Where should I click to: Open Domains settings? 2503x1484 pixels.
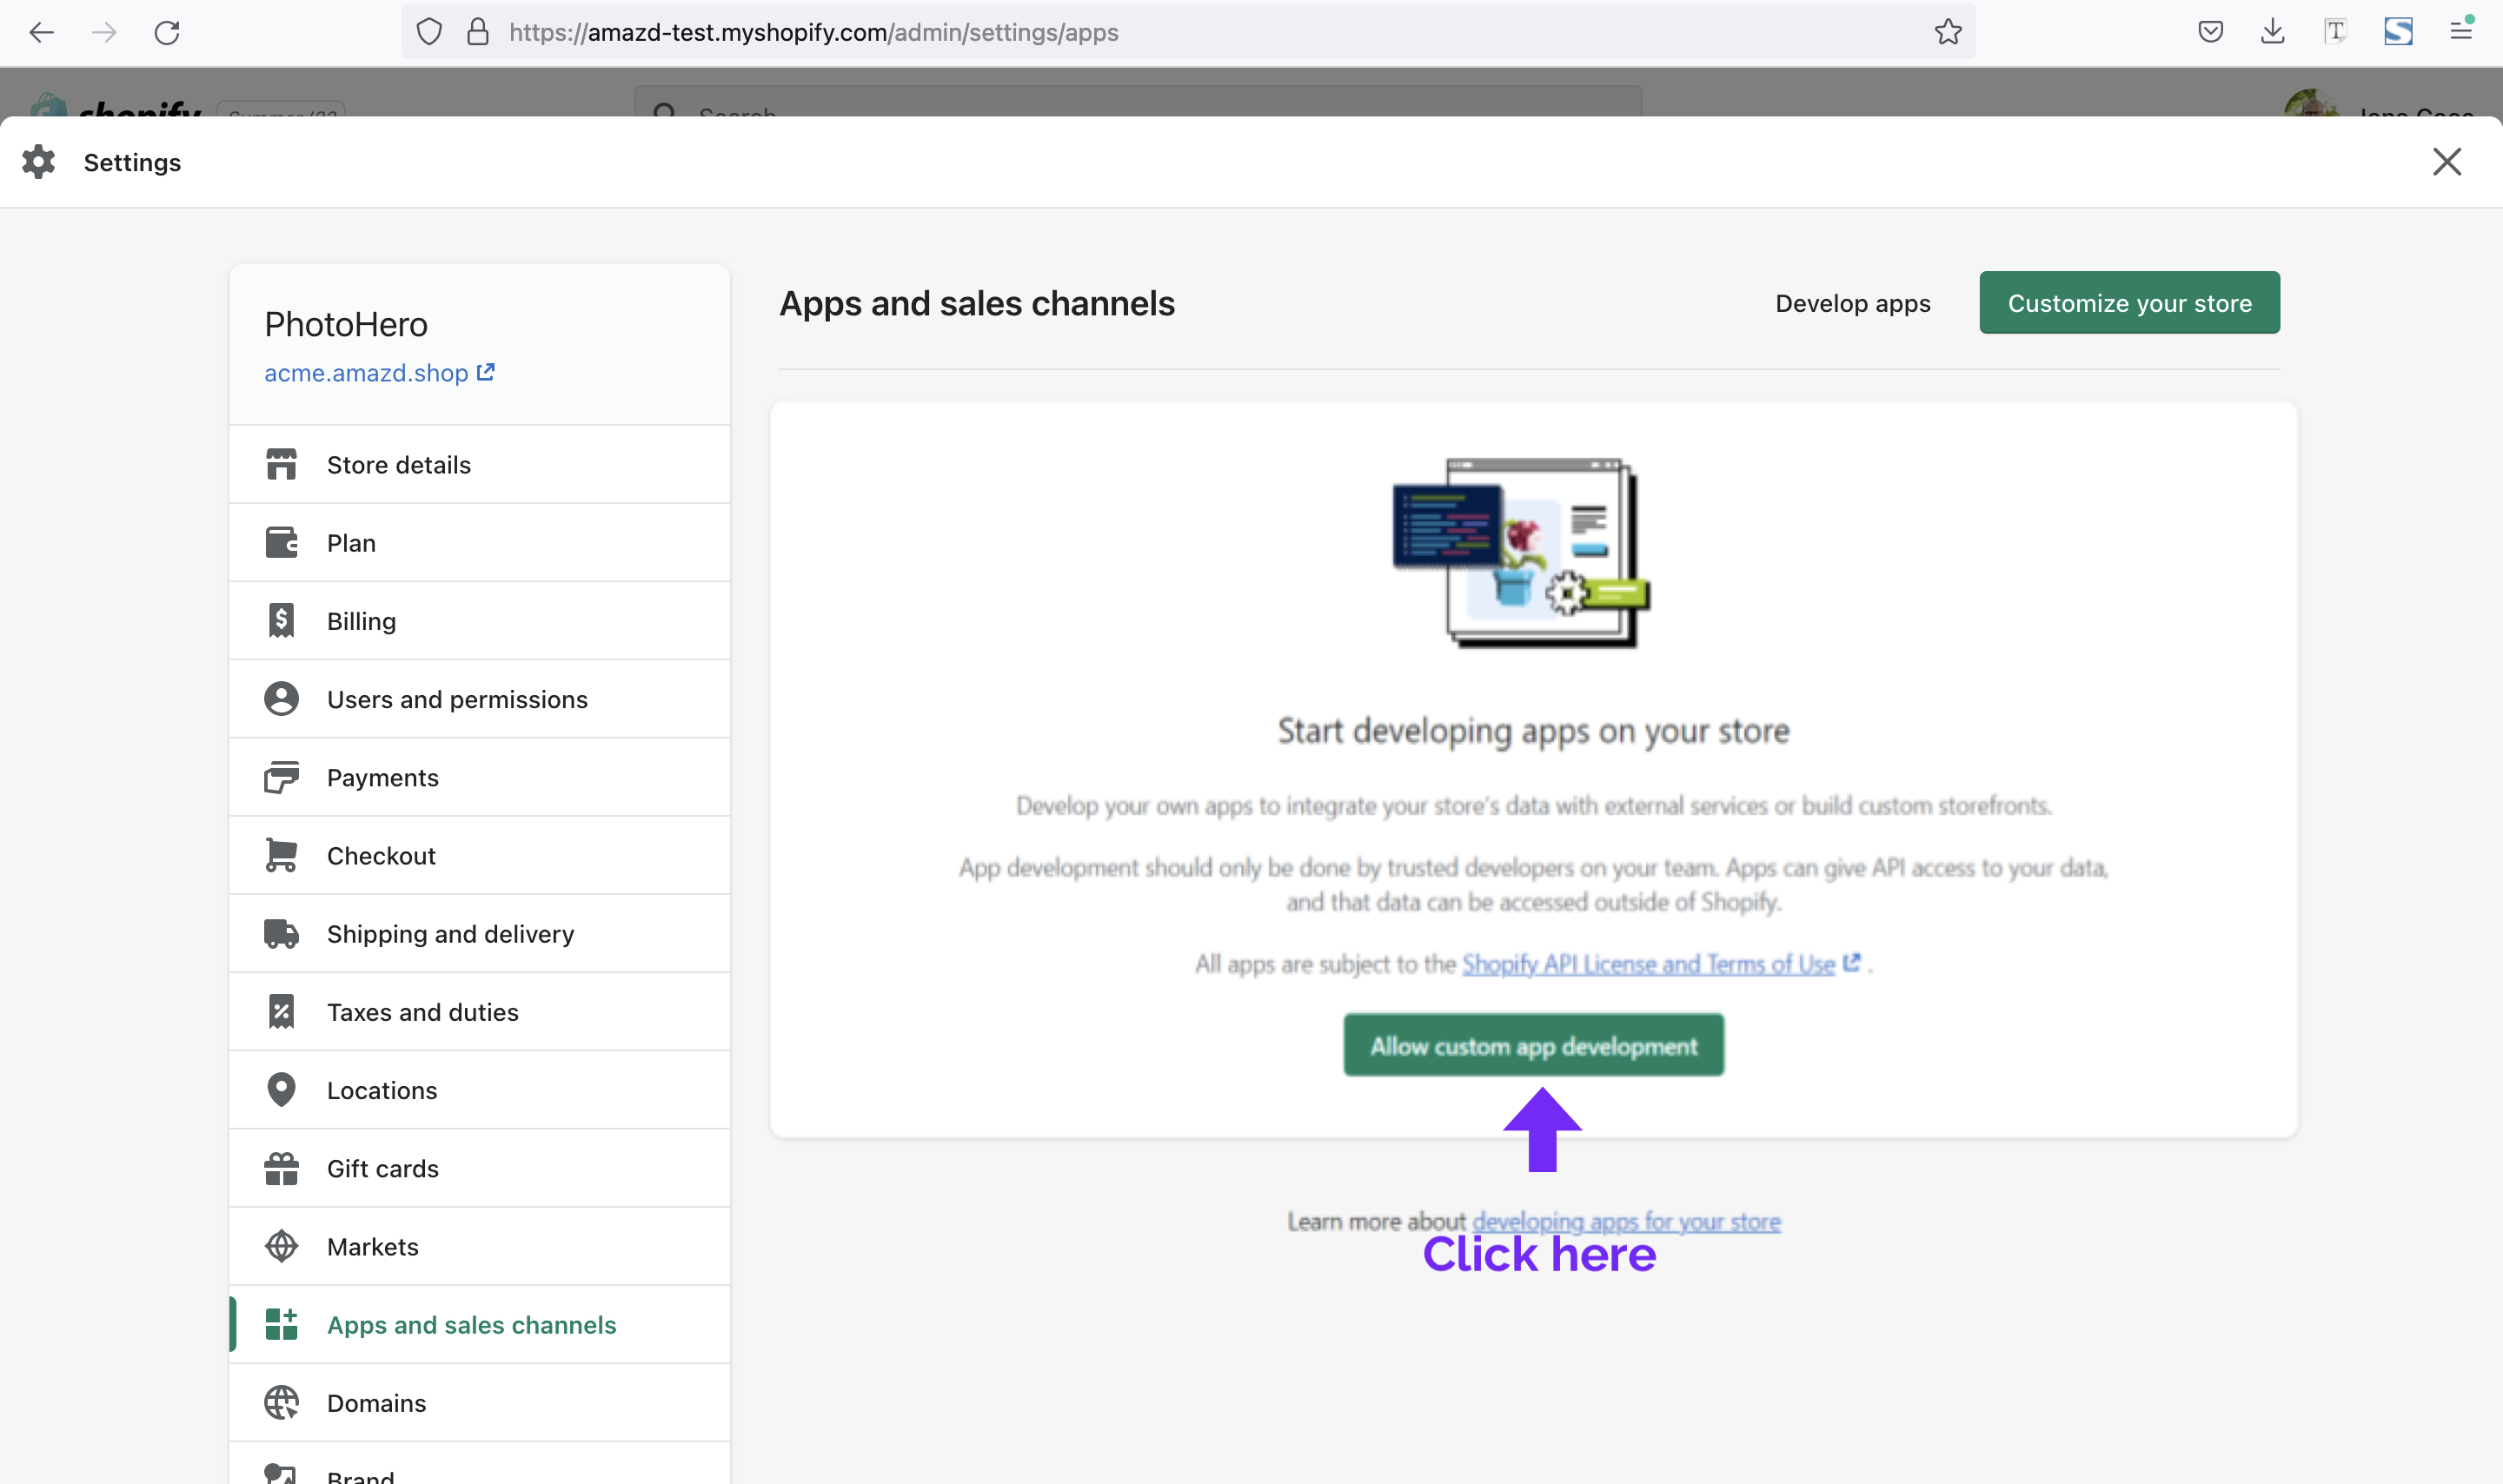[479, 1403]
